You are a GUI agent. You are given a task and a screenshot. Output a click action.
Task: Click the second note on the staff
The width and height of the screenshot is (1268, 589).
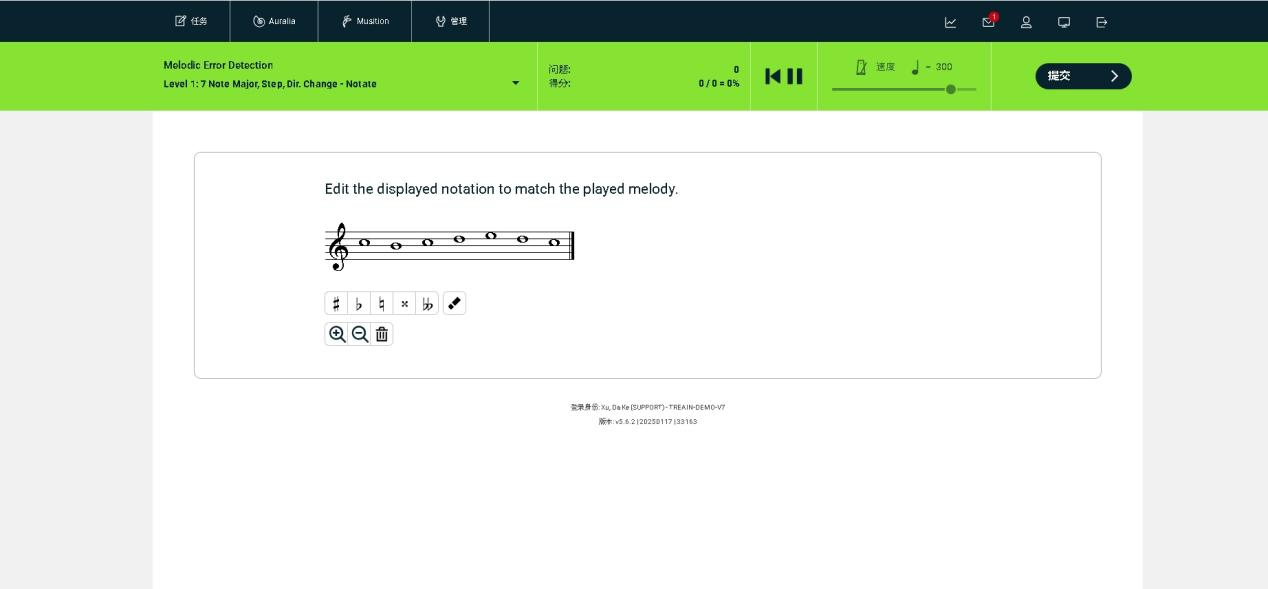pyautogui.click(x=396, y=246)
